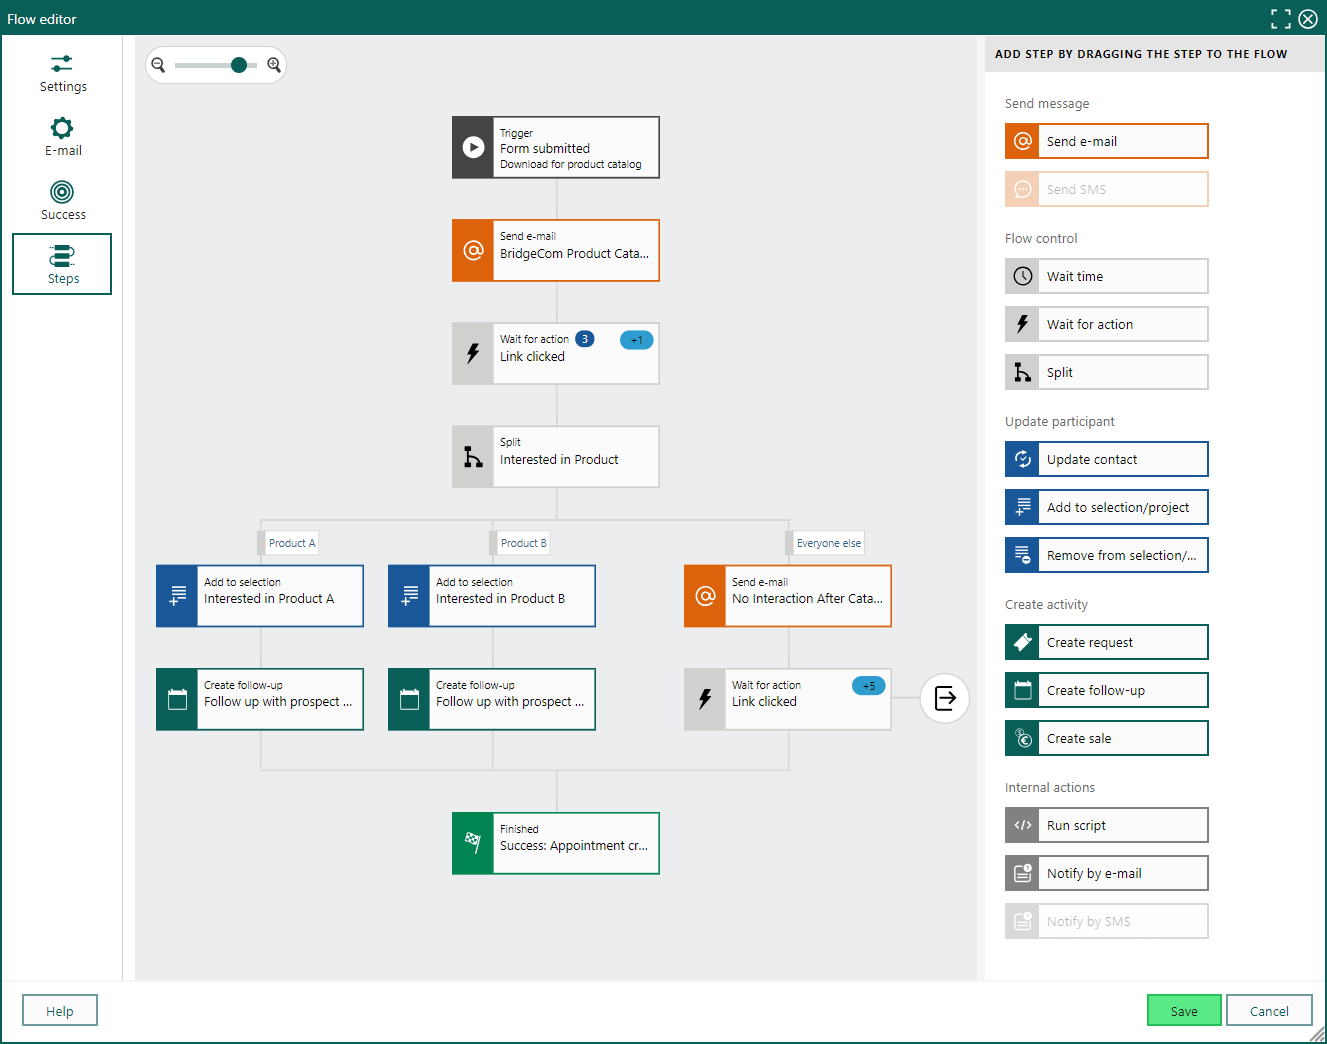Click the Save button
This screenshot has width=1327, height=1044.
[x=1184, y=1010]
